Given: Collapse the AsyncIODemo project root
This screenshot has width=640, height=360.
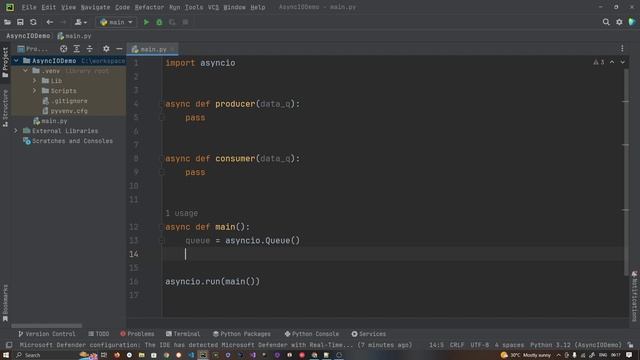Looking at the screenshot, I should click(x=16, y=61).
